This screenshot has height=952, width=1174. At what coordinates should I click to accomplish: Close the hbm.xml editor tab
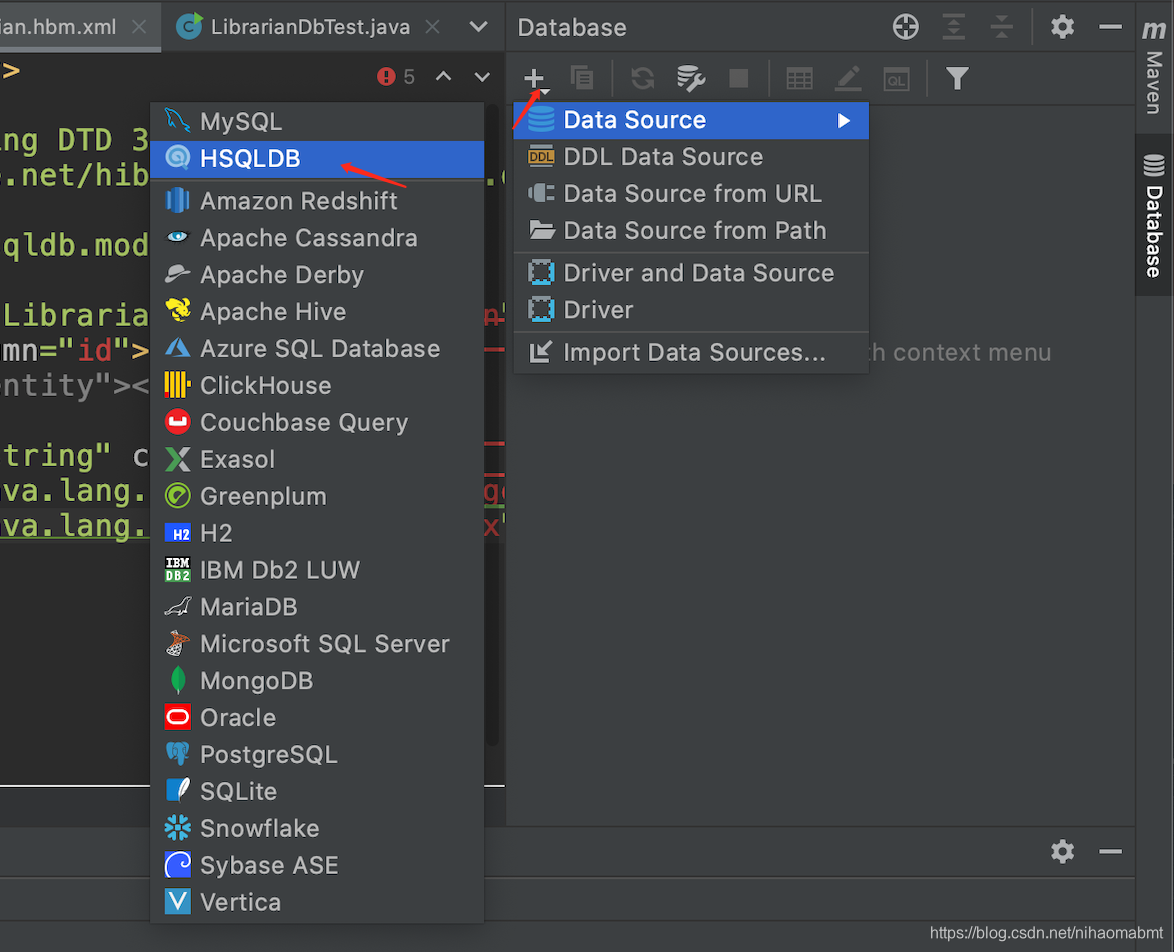tap(139, 27)
